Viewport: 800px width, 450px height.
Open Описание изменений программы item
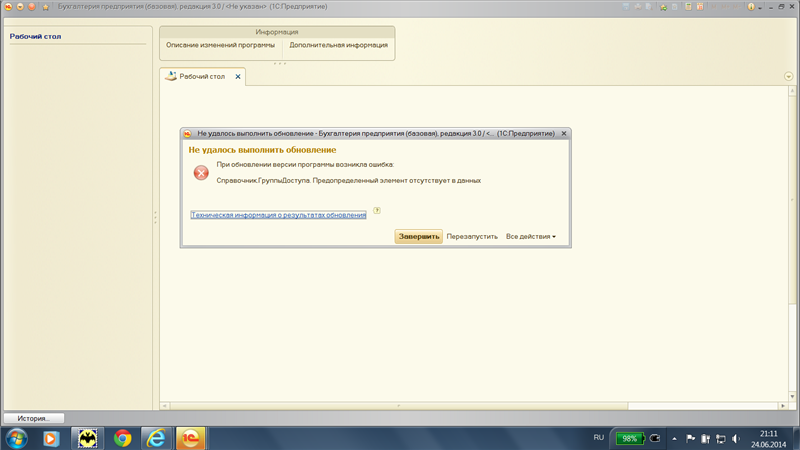click(221, 45)
